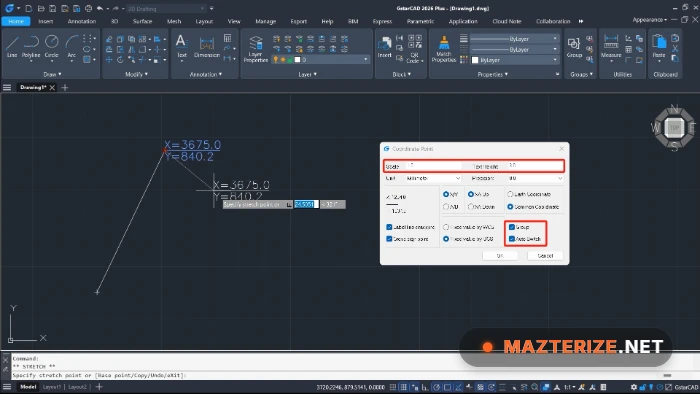This screenshot has height=394, width=700.
Task: Click the Text height input field
Action: [x=535, y=166]
